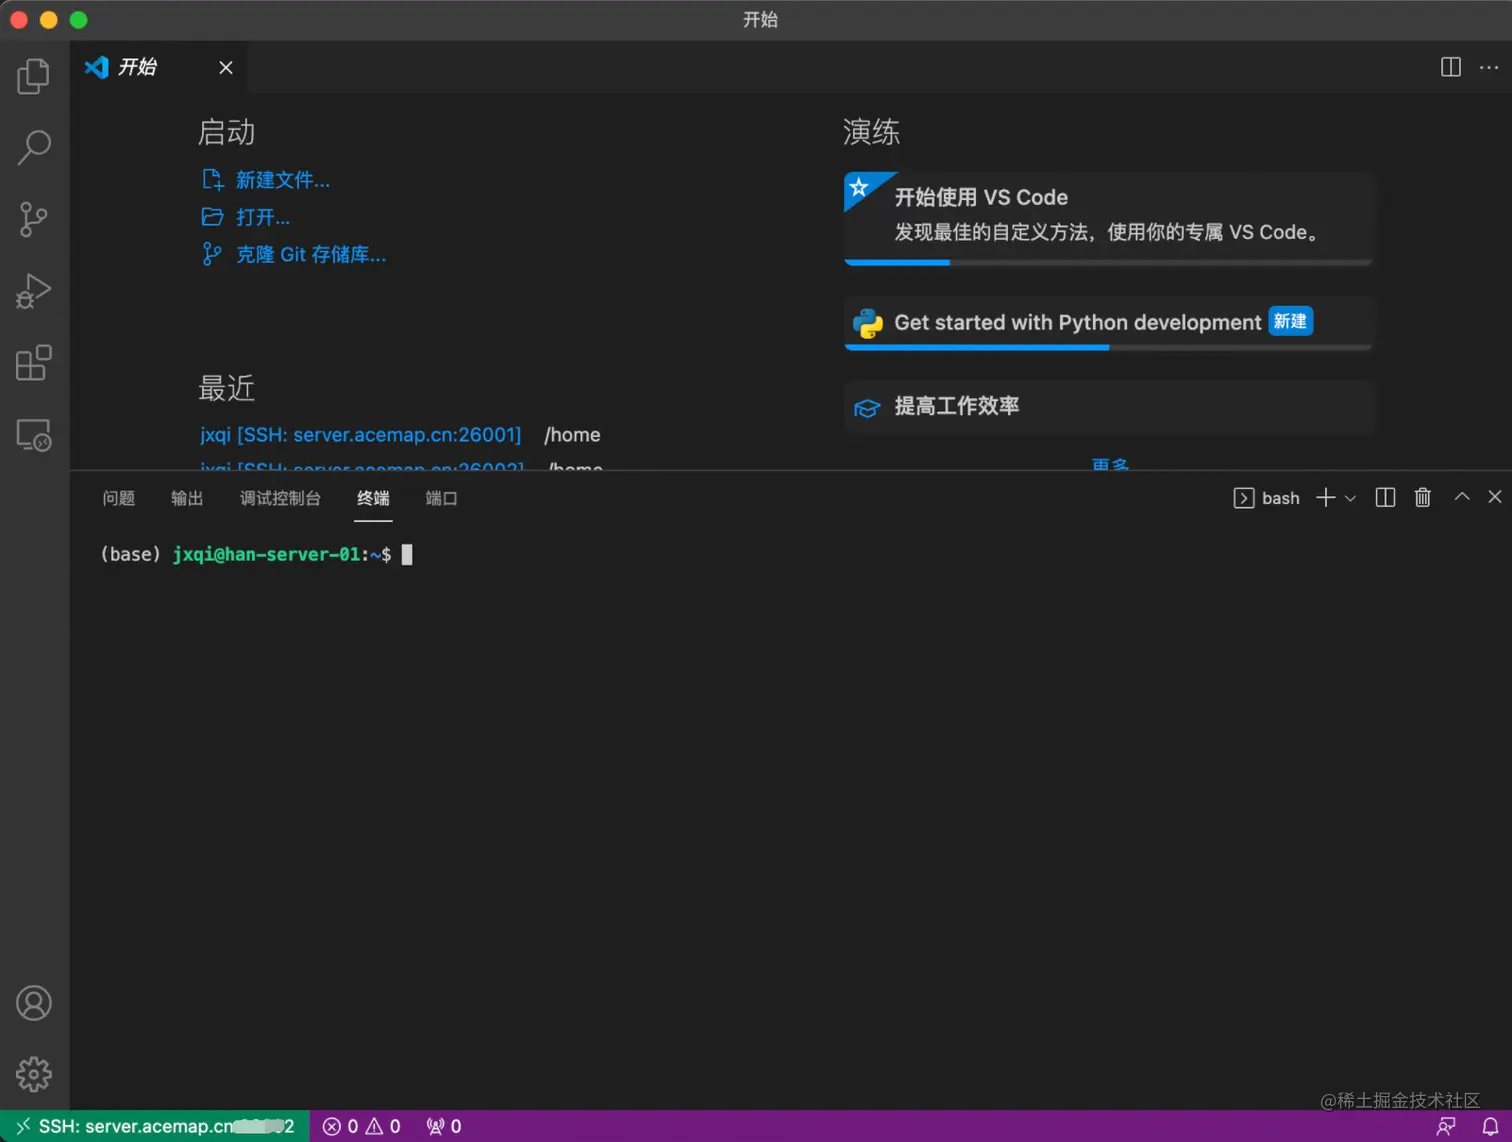The image size is (1512, 1142).
Task: Click the SSH remote status indicator
Action: click(x=155, y=1126)
